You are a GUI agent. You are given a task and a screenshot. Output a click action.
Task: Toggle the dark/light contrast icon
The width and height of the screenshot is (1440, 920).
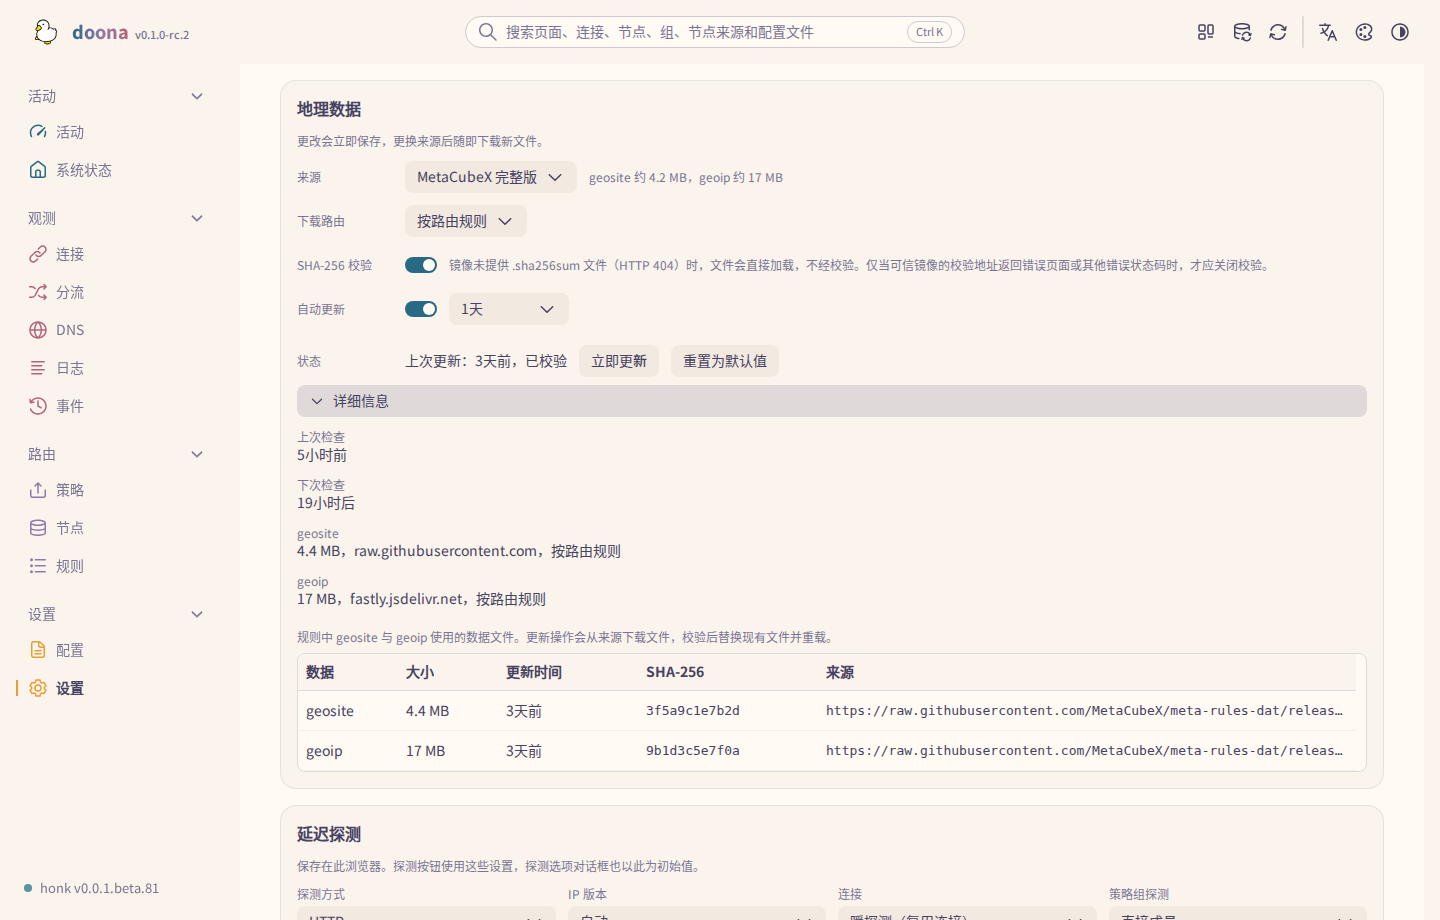[x=1400, y=32]
